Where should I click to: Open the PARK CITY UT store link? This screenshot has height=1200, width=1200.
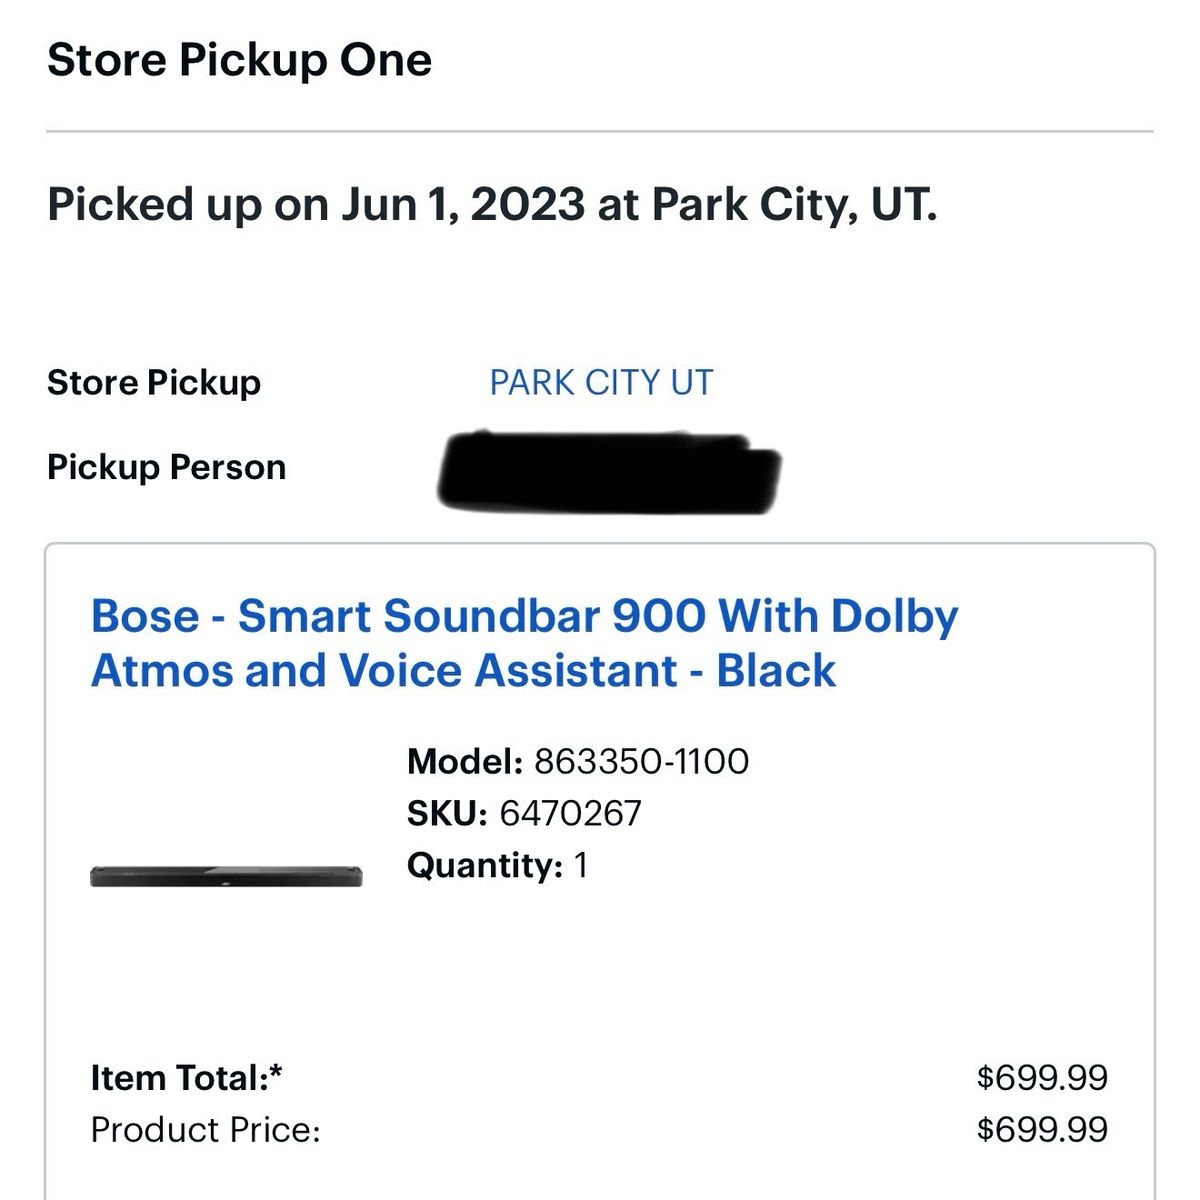(x=601, y=383)
